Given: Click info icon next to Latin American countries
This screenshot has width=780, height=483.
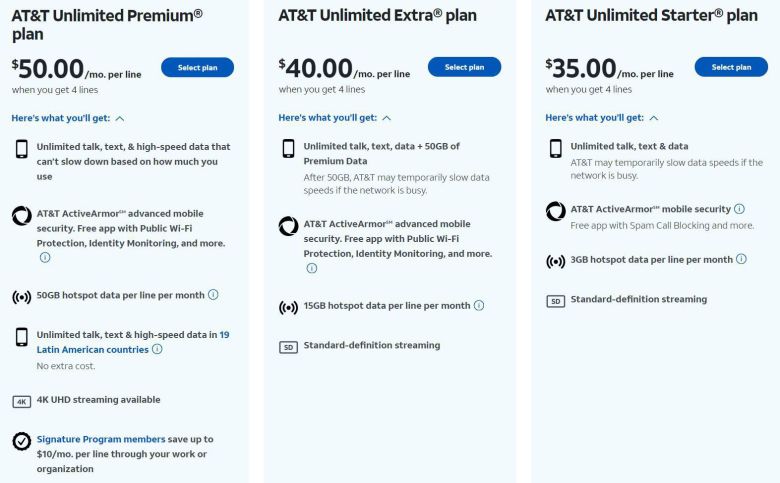Looking at the screenshot, I should tap(157, 349).
